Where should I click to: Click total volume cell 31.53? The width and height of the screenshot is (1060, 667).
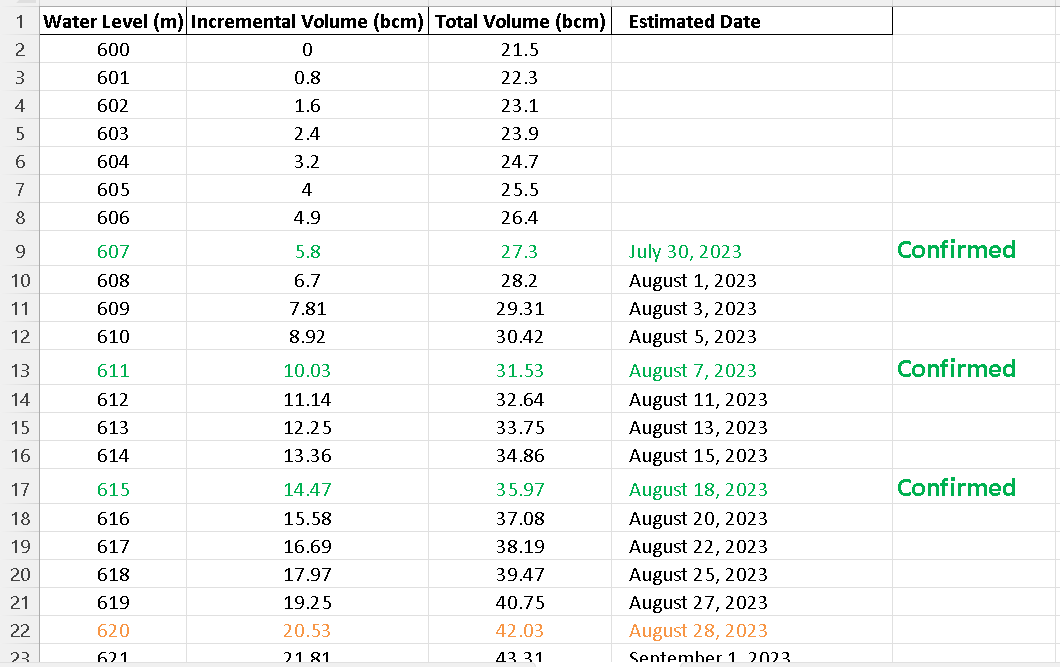[520, 370]
